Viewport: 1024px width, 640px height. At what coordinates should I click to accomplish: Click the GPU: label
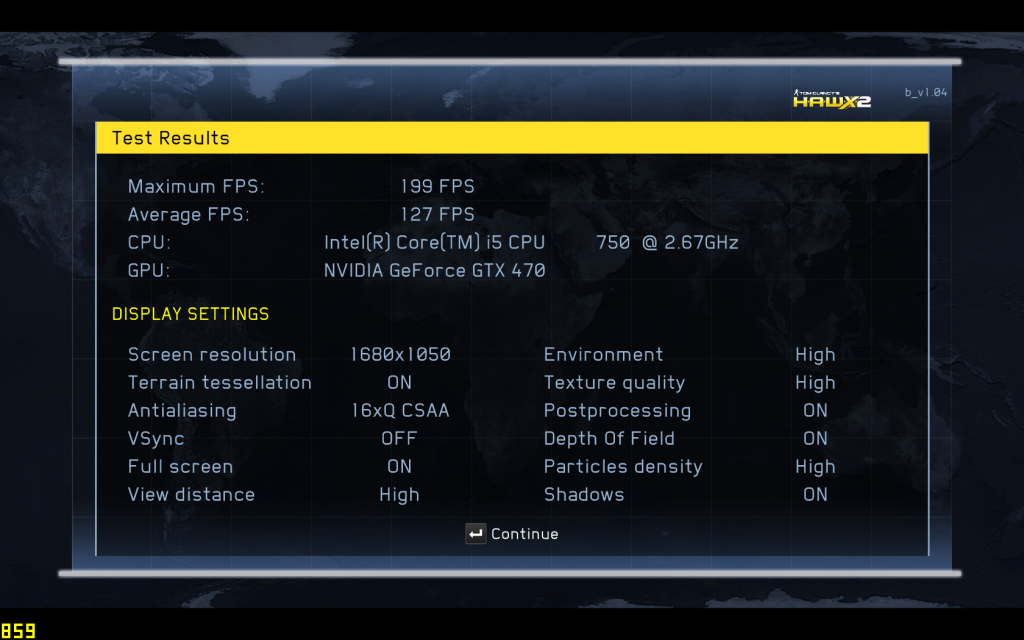tap(149, 270)
